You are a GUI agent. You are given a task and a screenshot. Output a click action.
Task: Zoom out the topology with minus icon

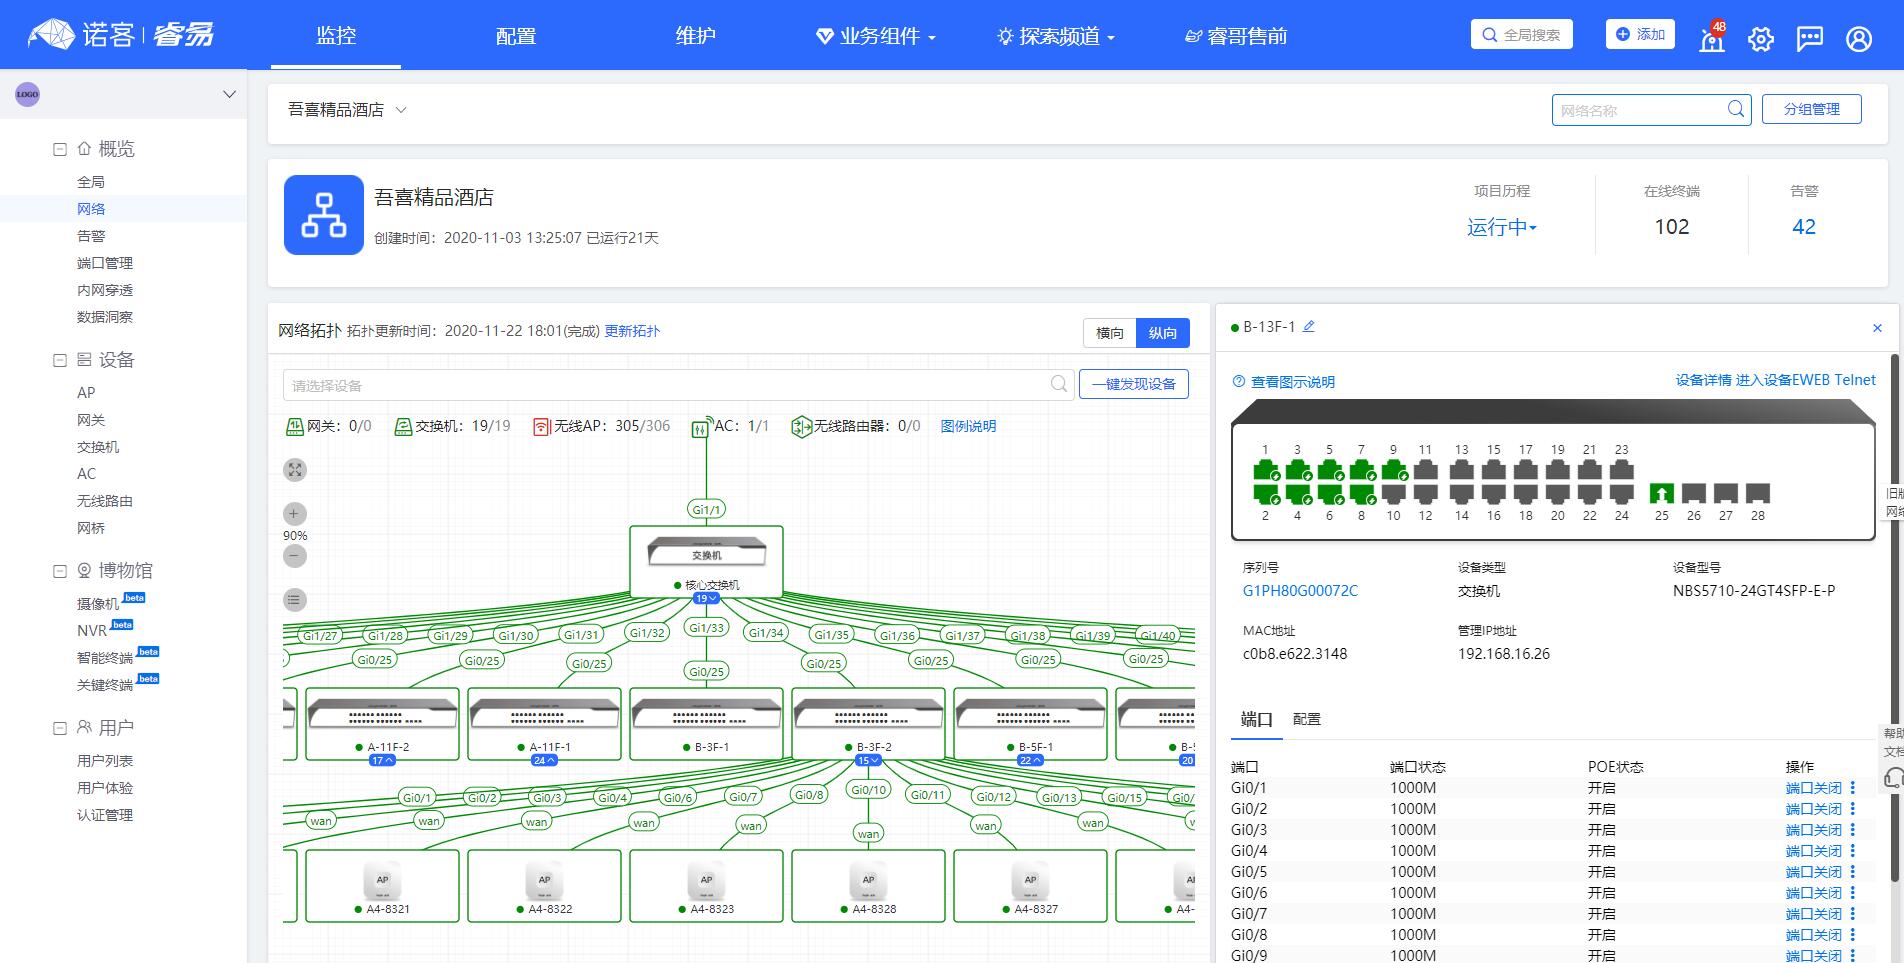(x=294, y=556)
